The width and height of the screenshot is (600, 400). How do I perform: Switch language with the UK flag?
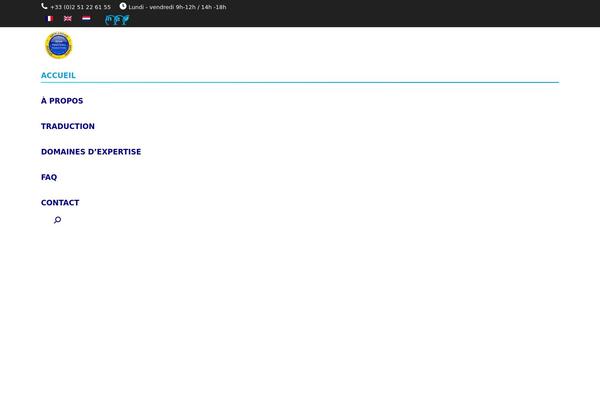68,19
